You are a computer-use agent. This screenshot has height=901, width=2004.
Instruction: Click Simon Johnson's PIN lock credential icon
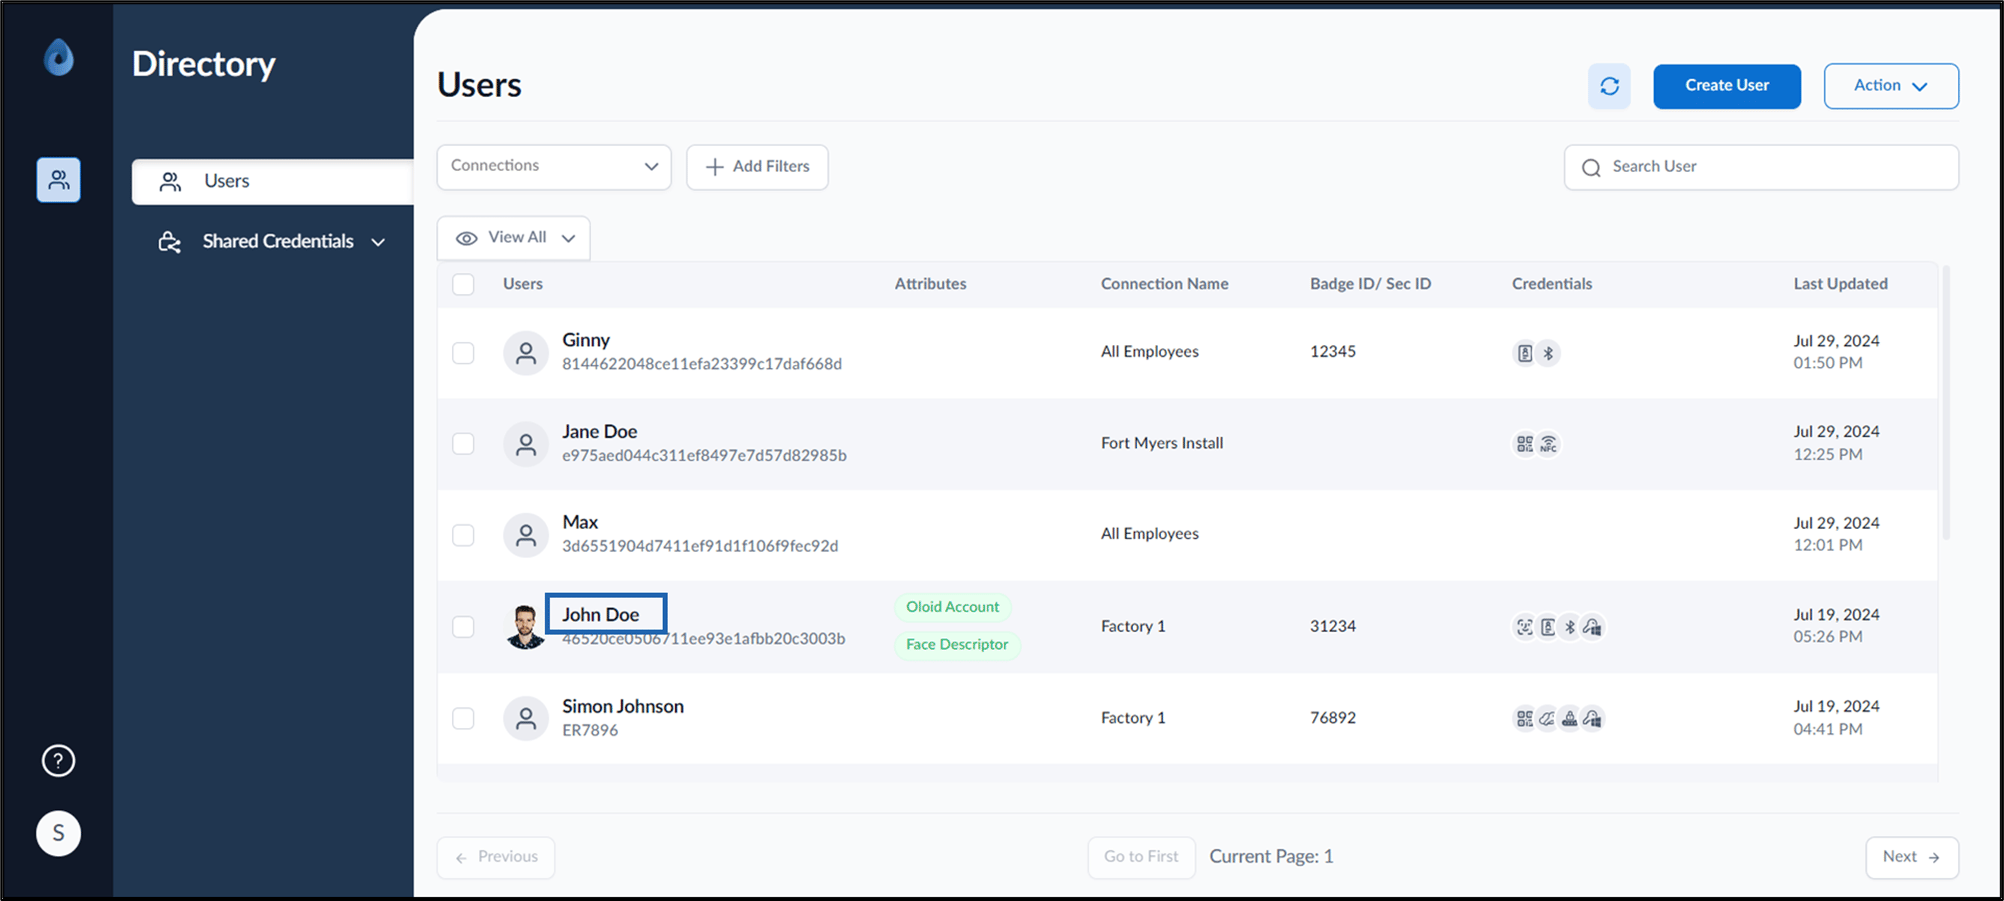[1570, 718]
